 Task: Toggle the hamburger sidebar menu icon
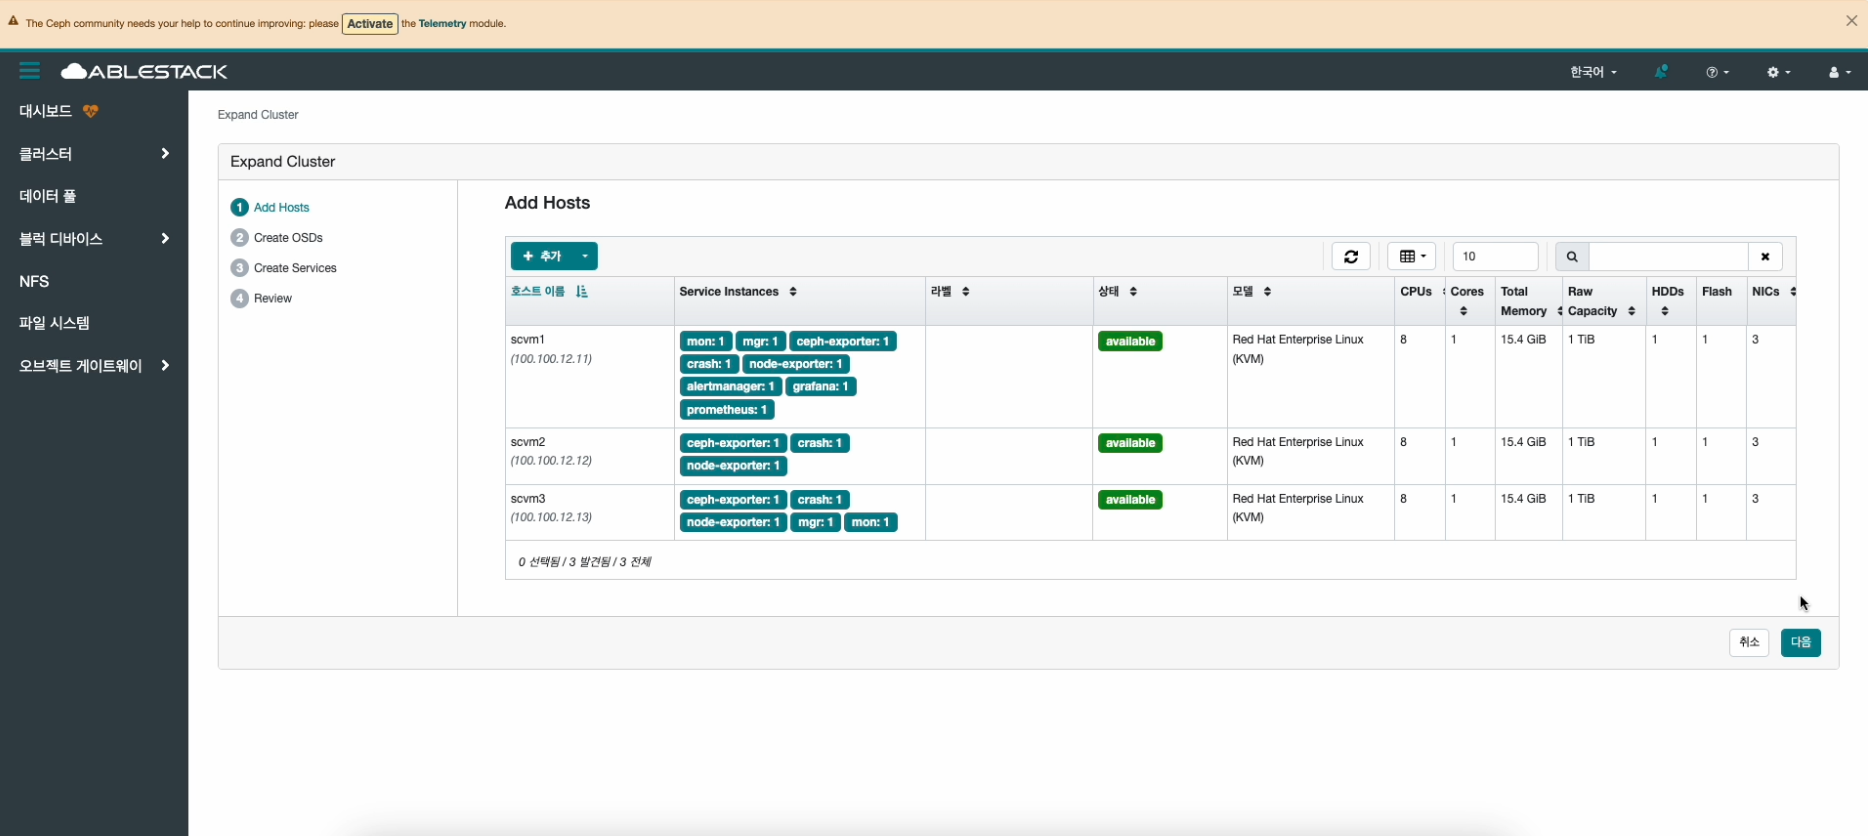(29, 71)
